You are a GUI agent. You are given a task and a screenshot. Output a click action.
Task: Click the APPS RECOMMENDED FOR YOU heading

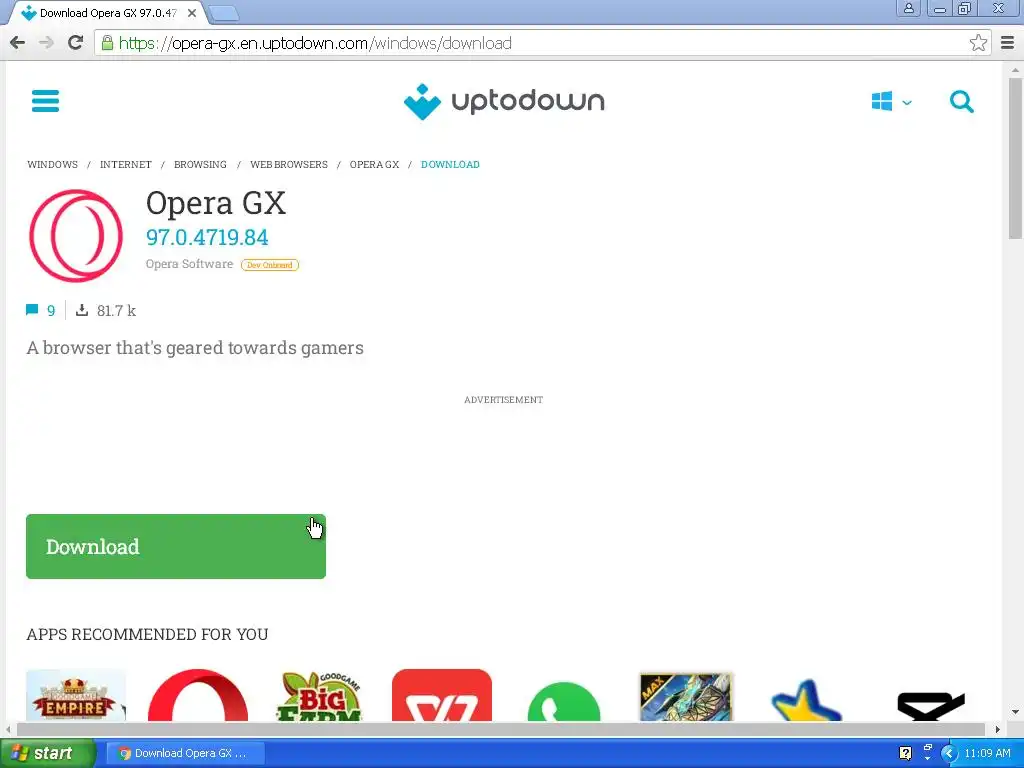pyautogui.click(x=147, y=634)
